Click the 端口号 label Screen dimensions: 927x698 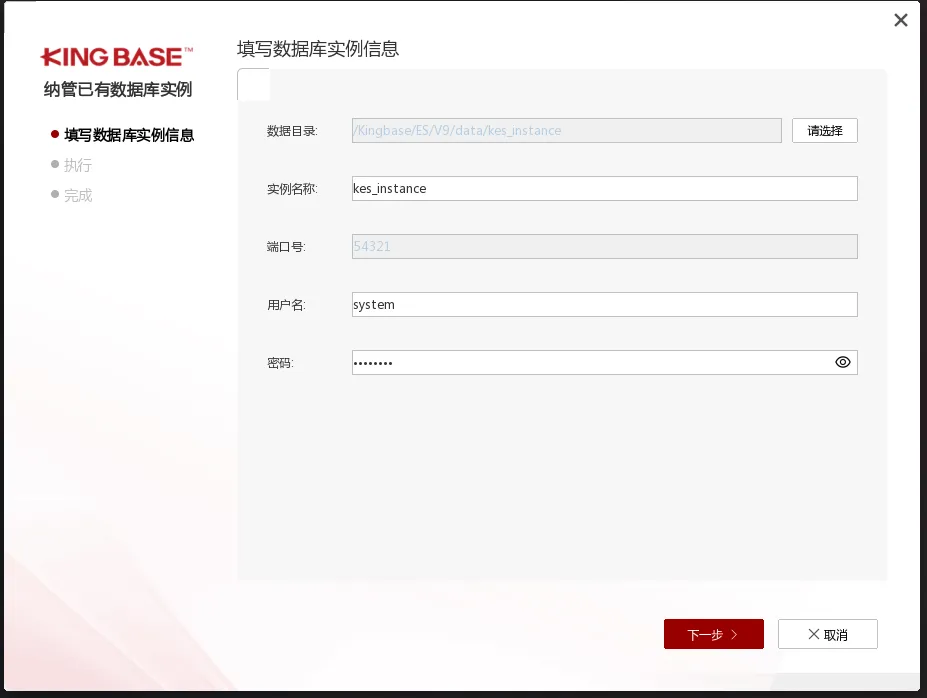click(286, 247)
